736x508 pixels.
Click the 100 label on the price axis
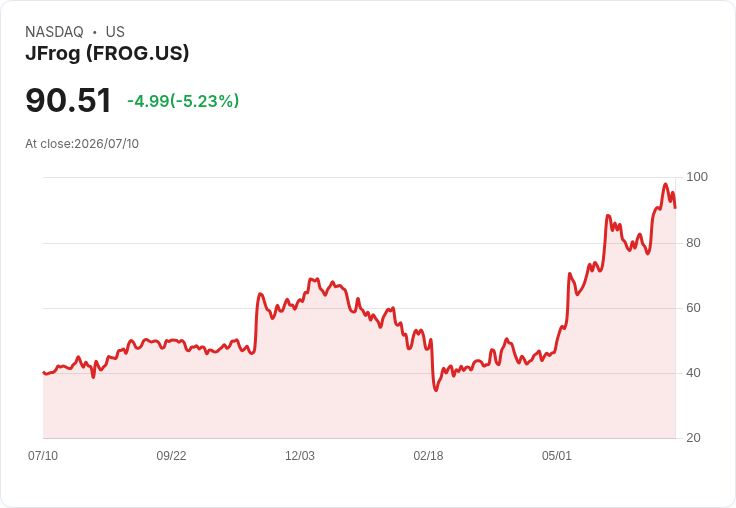[x=697, y=177]
